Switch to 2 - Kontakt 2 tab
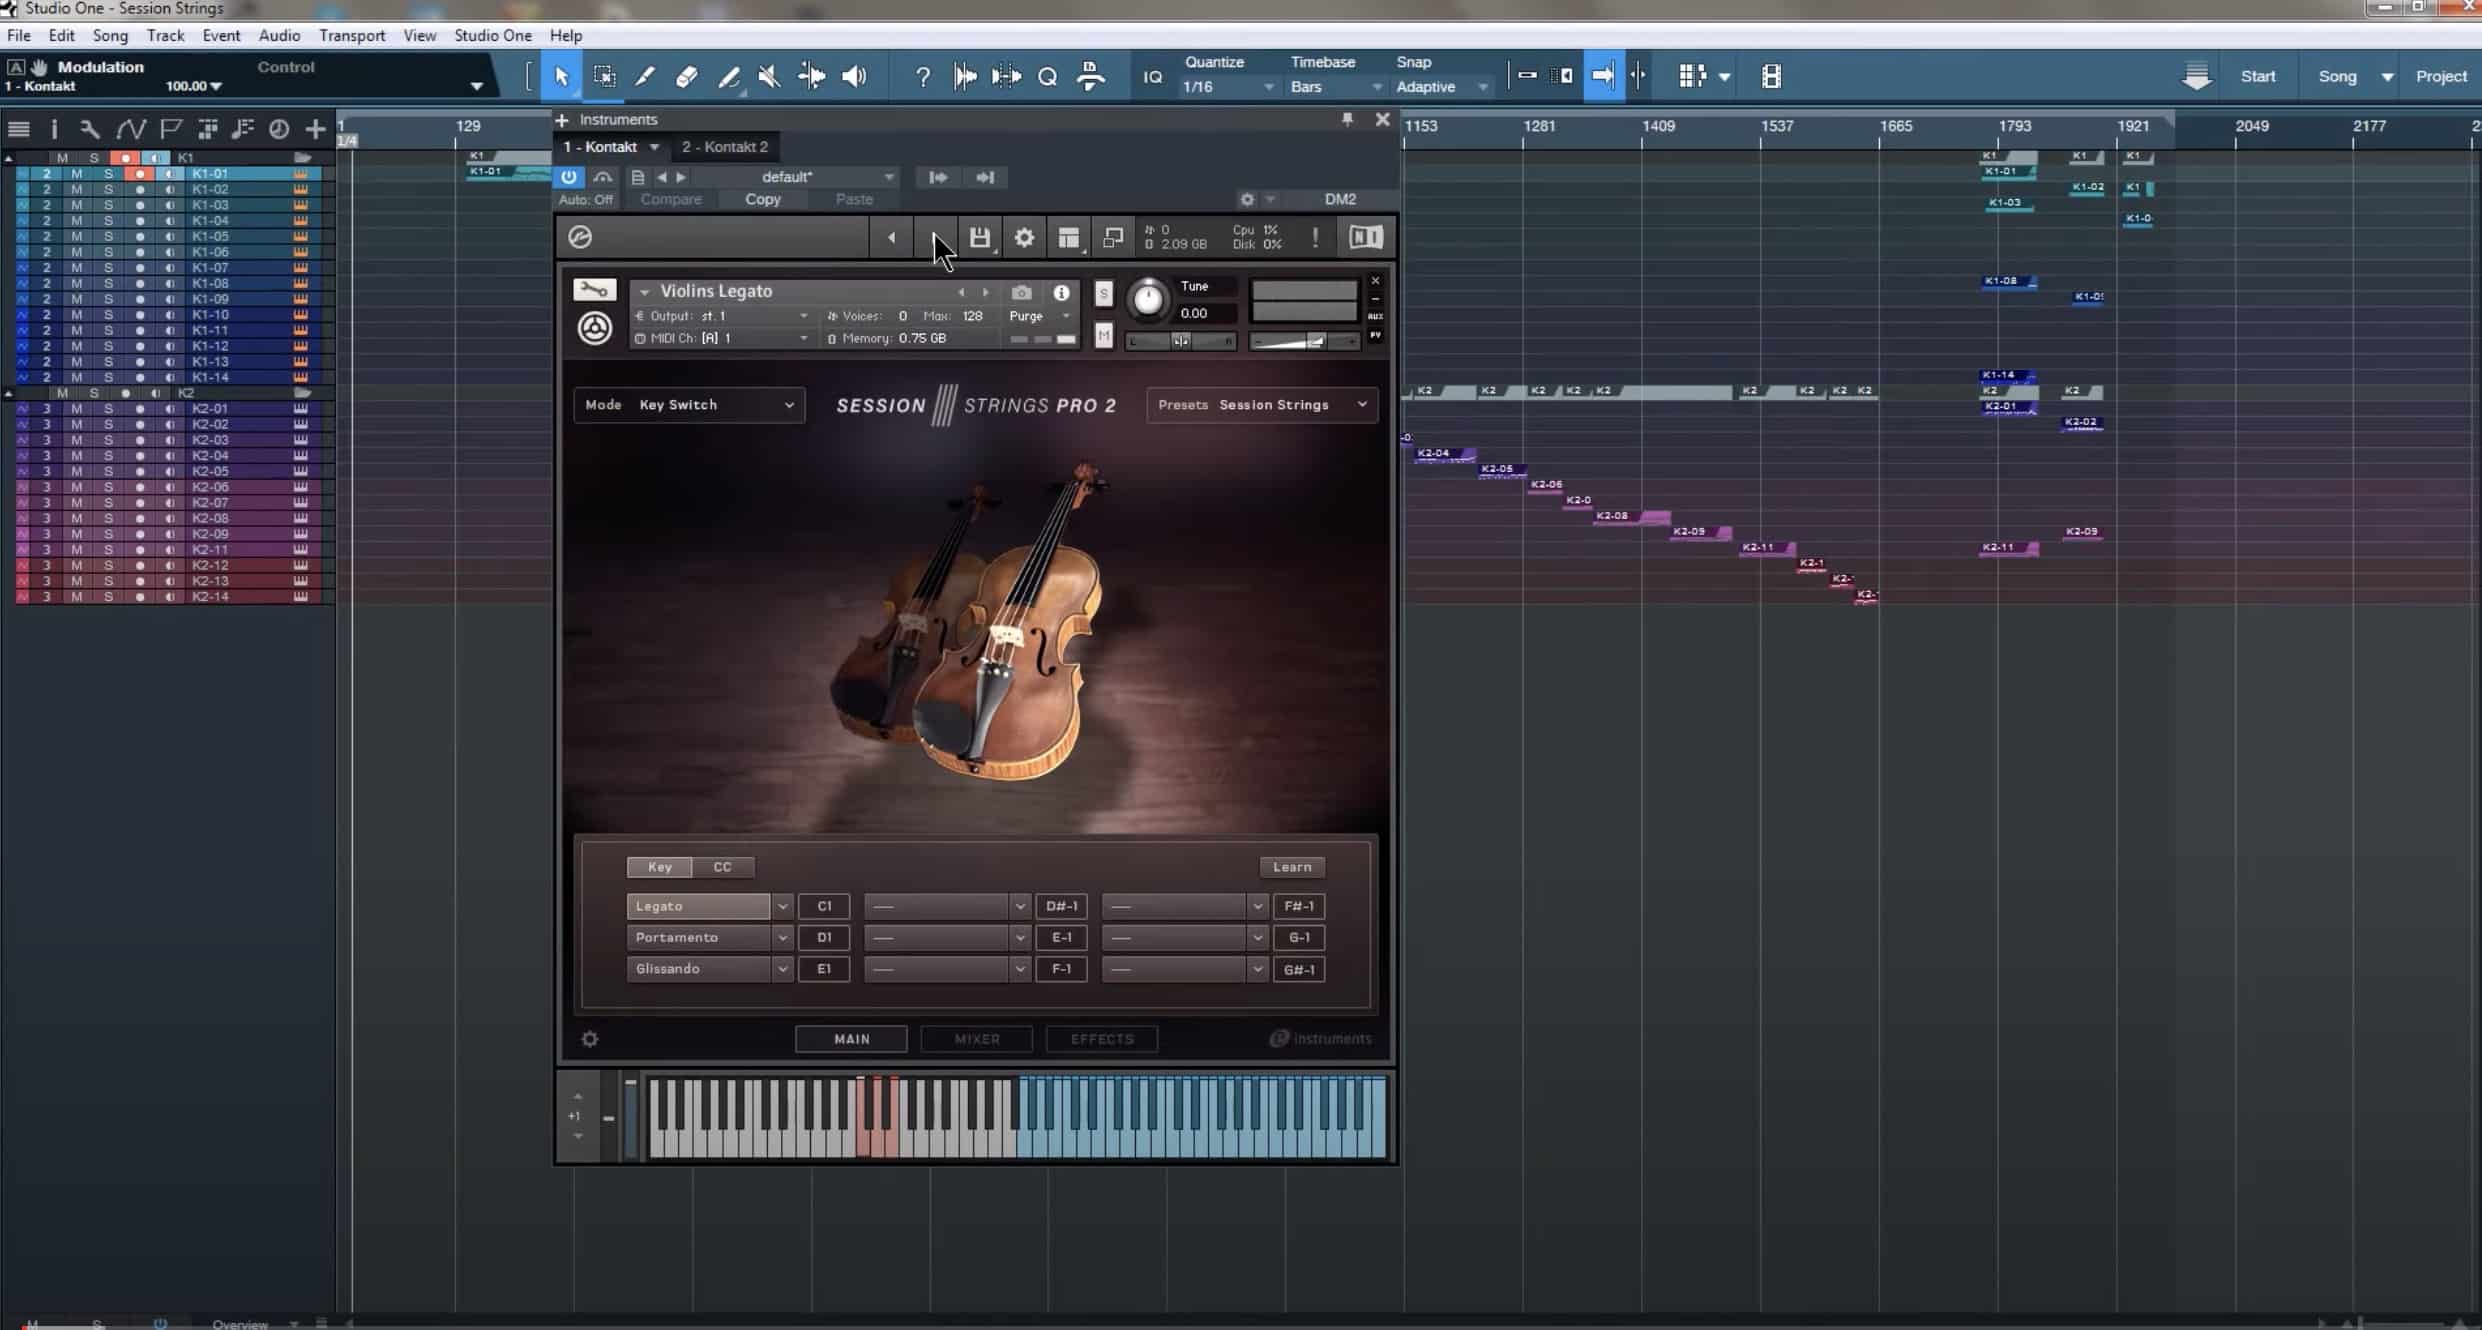The image size is (2482, 1330). [x=725, y=147]
